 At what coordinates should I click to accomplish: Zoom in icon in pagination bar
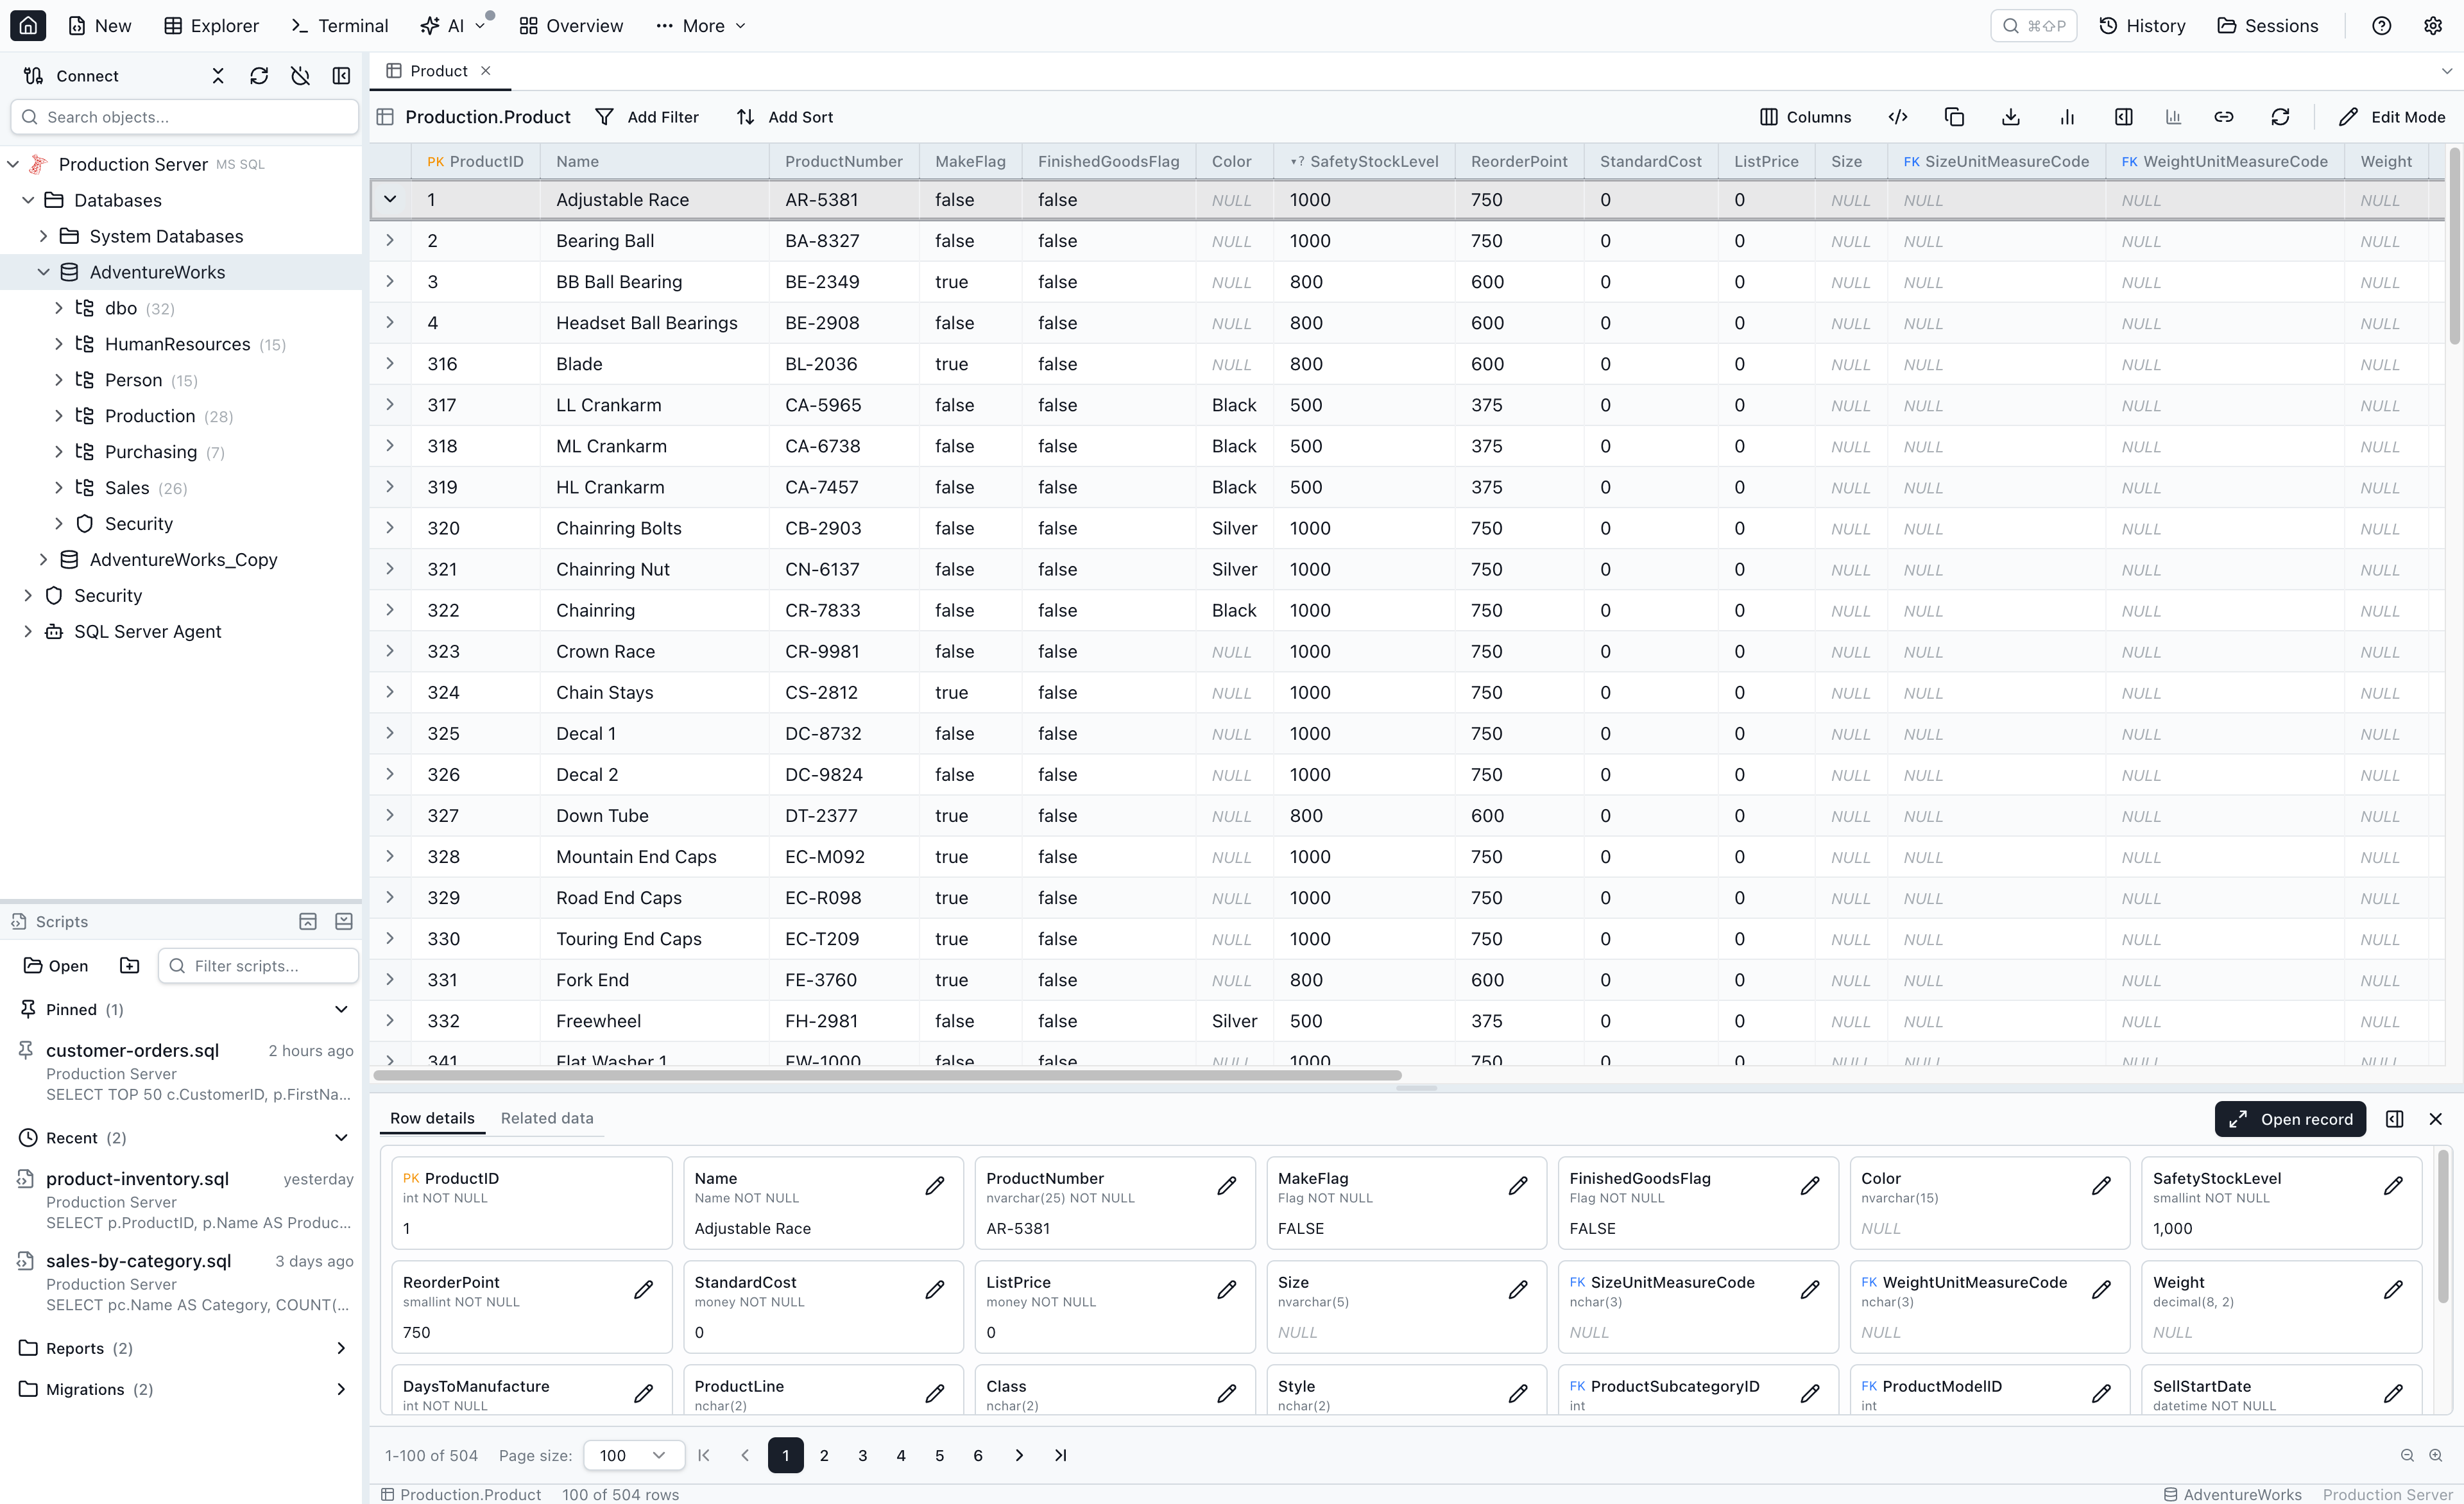coord(2436,1456)
